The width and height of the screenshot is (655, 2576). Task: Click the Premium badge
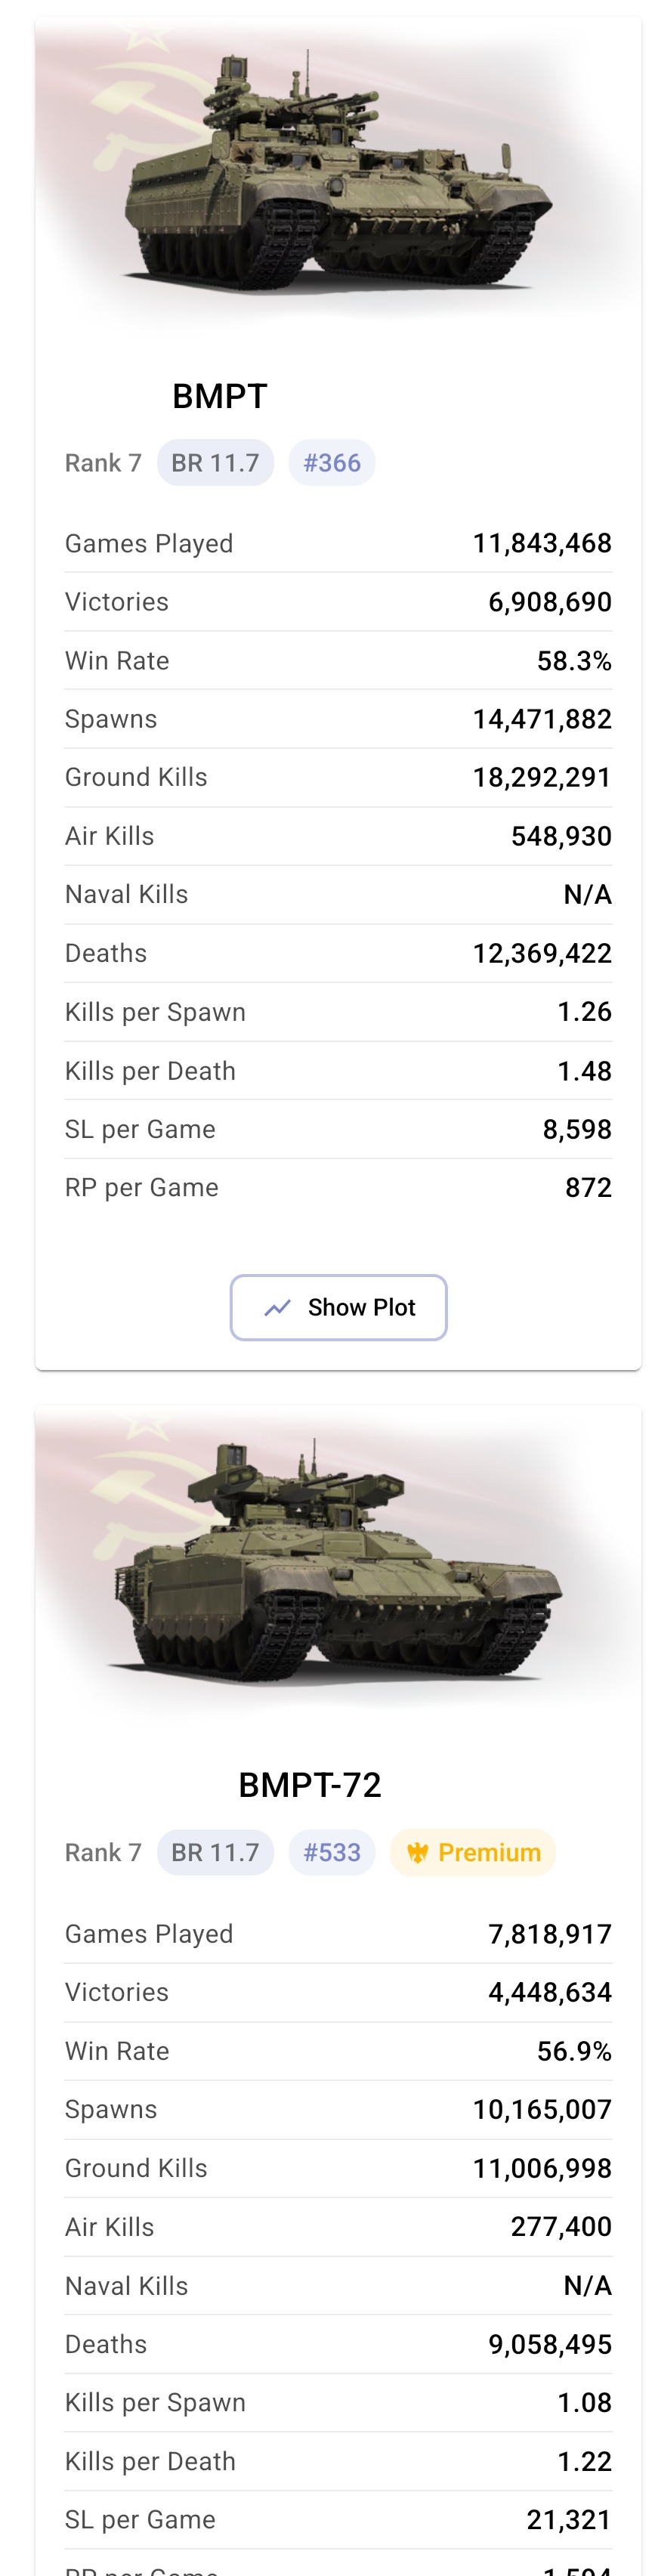(472, 1852)
